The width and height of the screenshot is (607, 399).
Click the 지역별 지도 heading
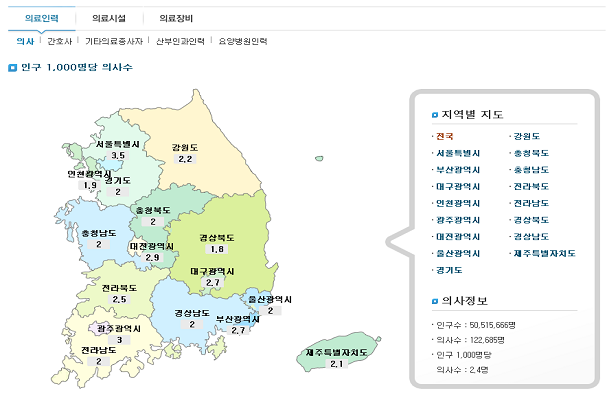(x=472, y=114)
